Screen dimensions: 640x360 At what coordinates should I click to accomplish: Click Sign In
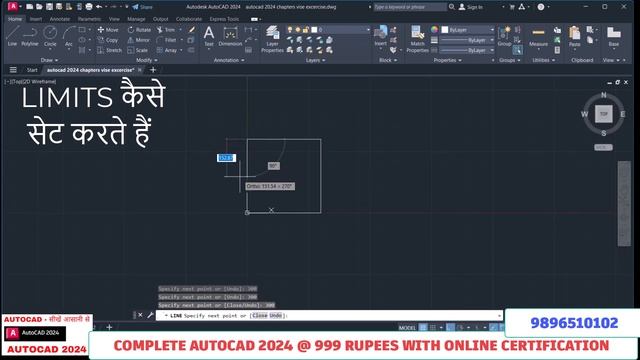[x=471, y=7]
